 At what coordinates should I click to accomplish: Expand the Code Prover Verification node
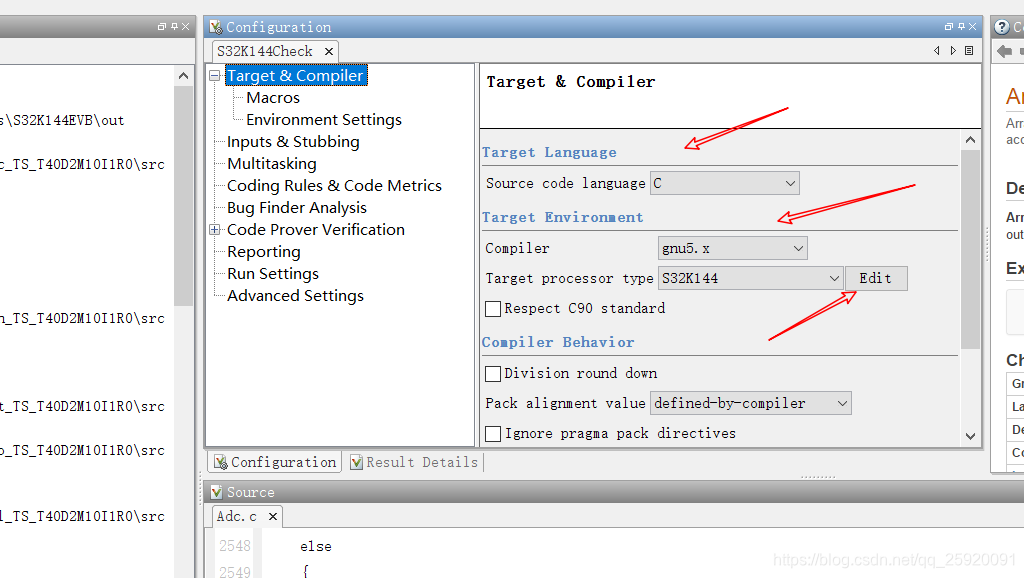click(214, 230)
